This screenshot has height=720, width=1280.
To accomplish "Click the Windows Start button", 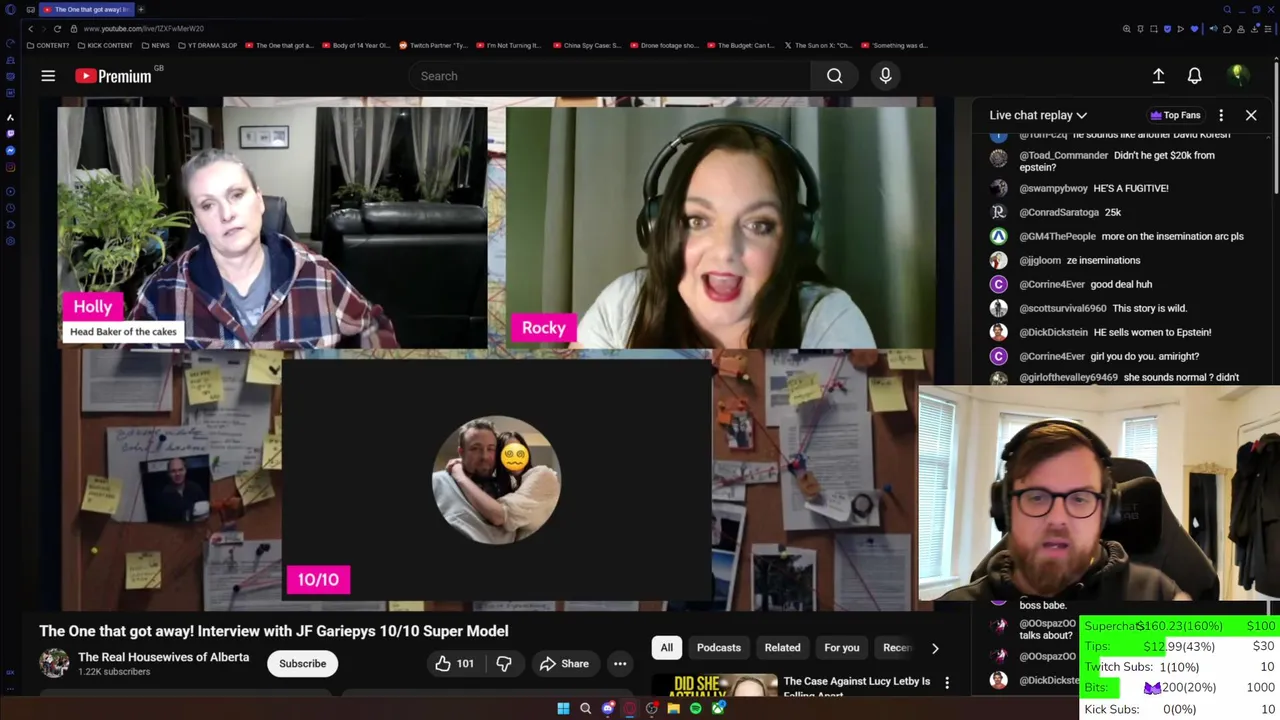I will 563,709.
